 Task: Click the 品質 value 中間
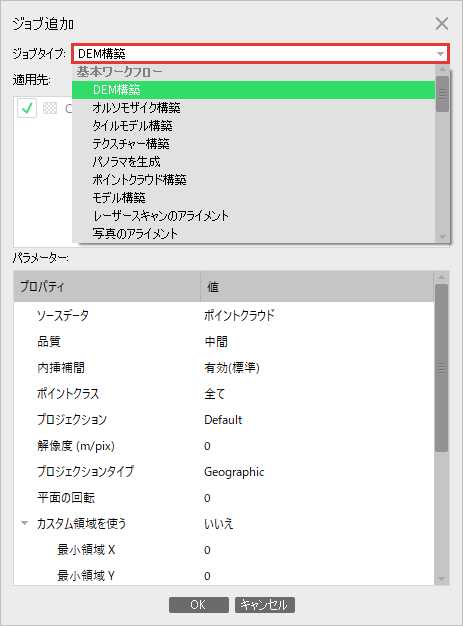tap(216, 342)
